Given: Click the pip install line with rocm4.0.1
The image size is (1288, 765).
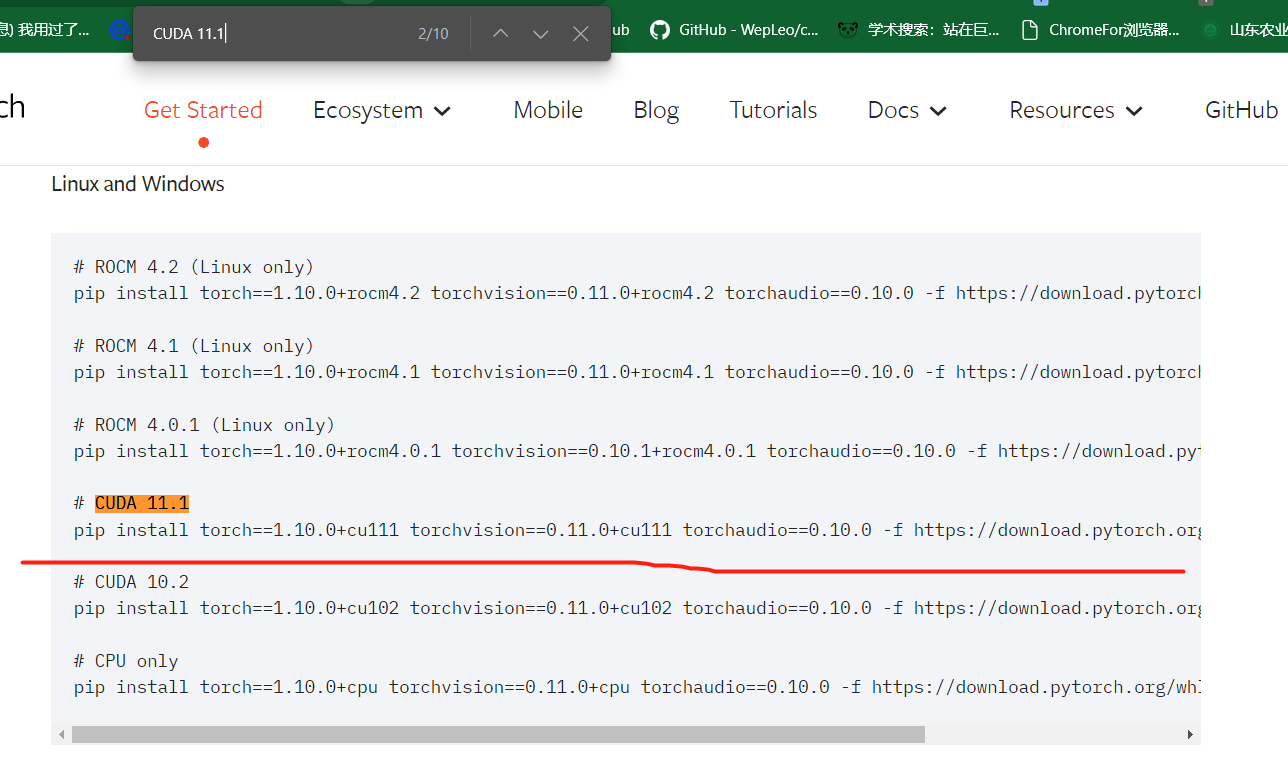Looking at the screenshot, I should [x=636, y=451].
